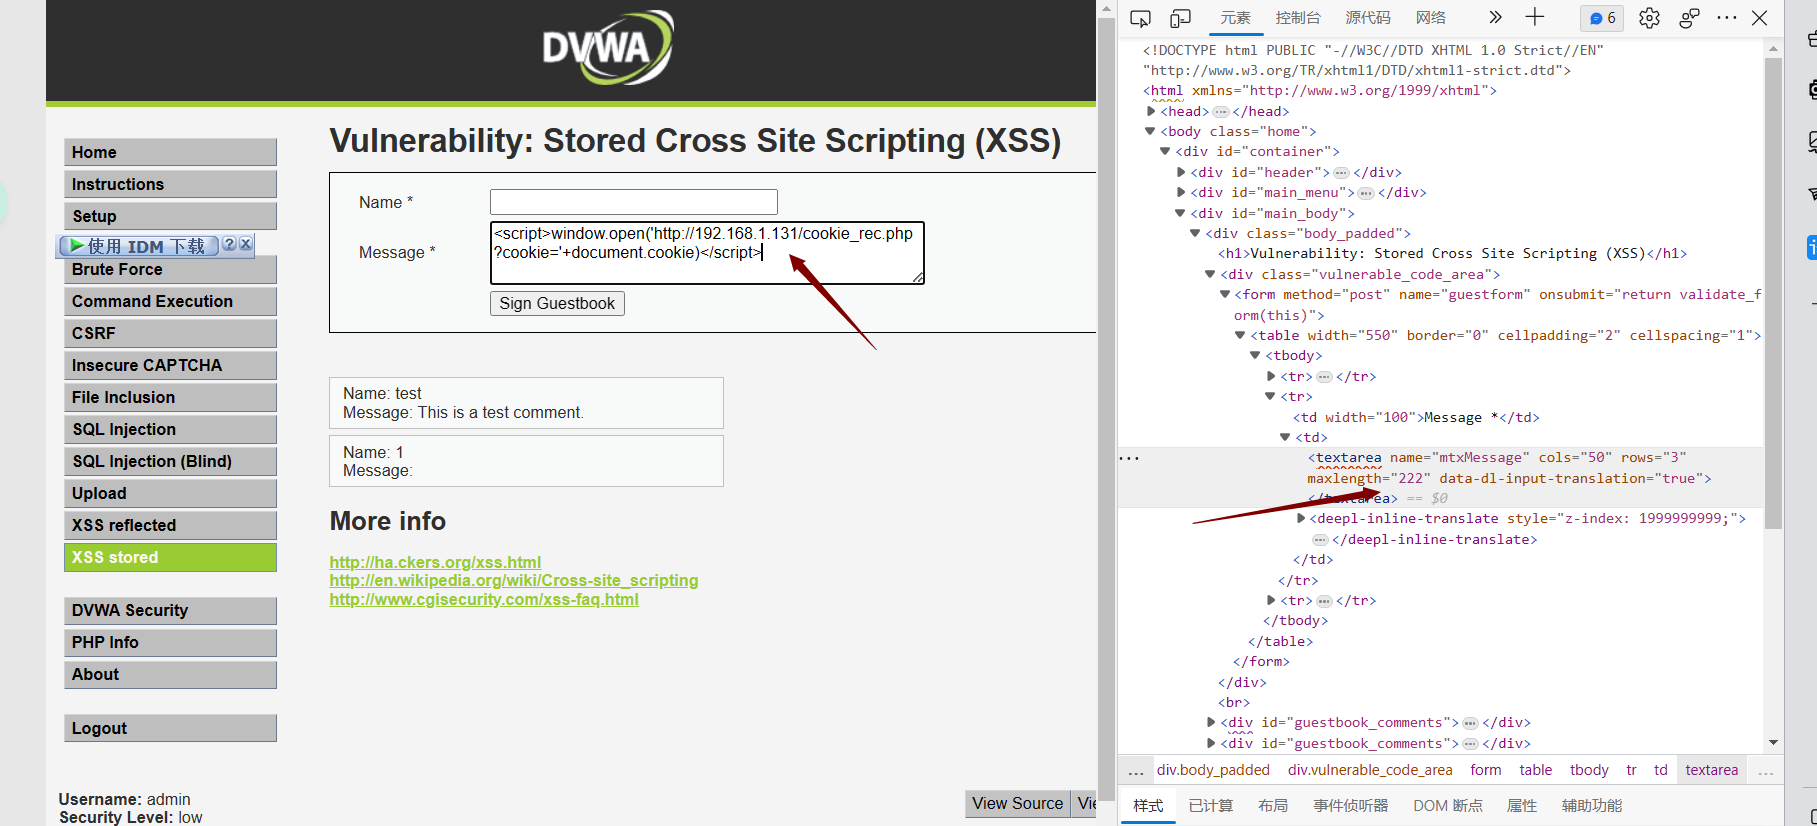Collapse the div id container node
Screen dimensions: 1817x826
(1165, 151)
